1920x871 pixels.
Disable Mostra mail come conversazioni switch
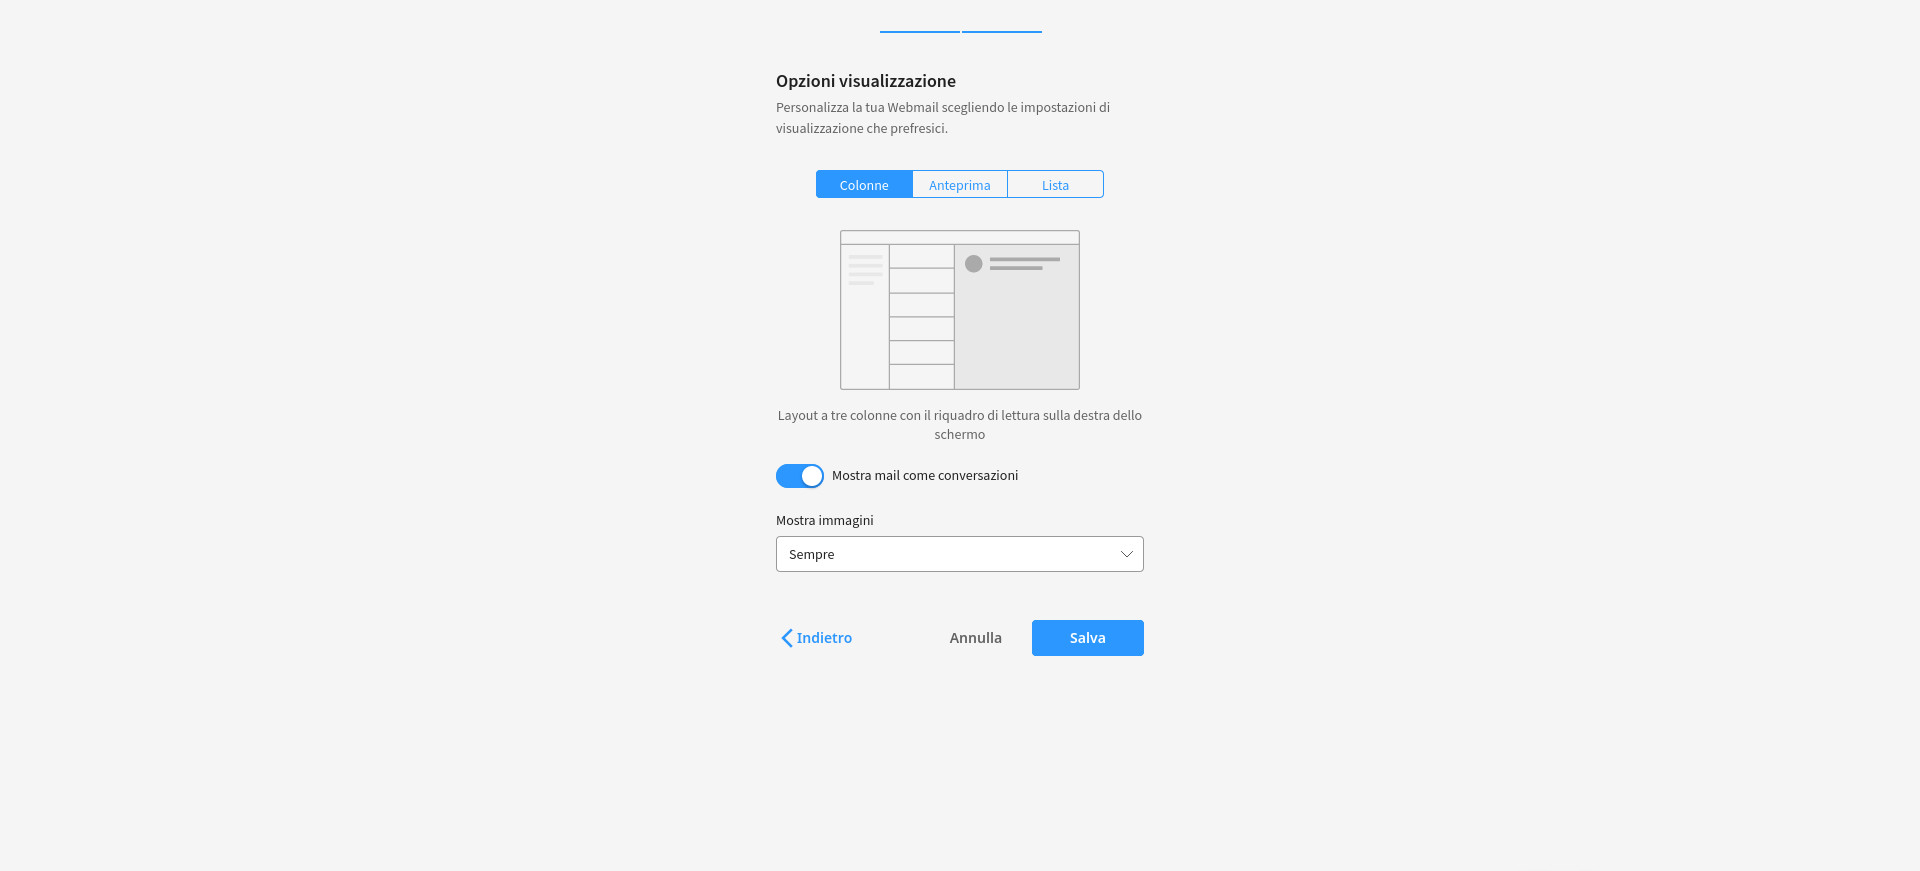tap(800, 476)
